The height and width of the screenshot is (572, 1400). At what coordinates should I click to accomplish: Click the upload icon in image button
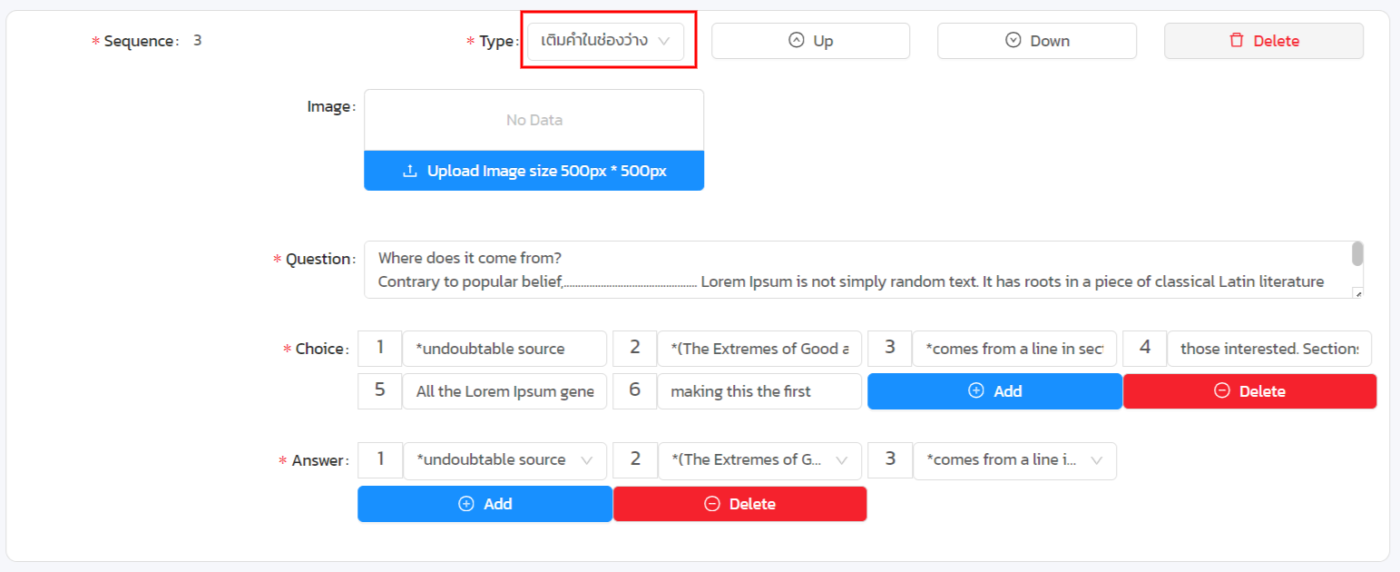pyautogui.click(x=409, y=171)
